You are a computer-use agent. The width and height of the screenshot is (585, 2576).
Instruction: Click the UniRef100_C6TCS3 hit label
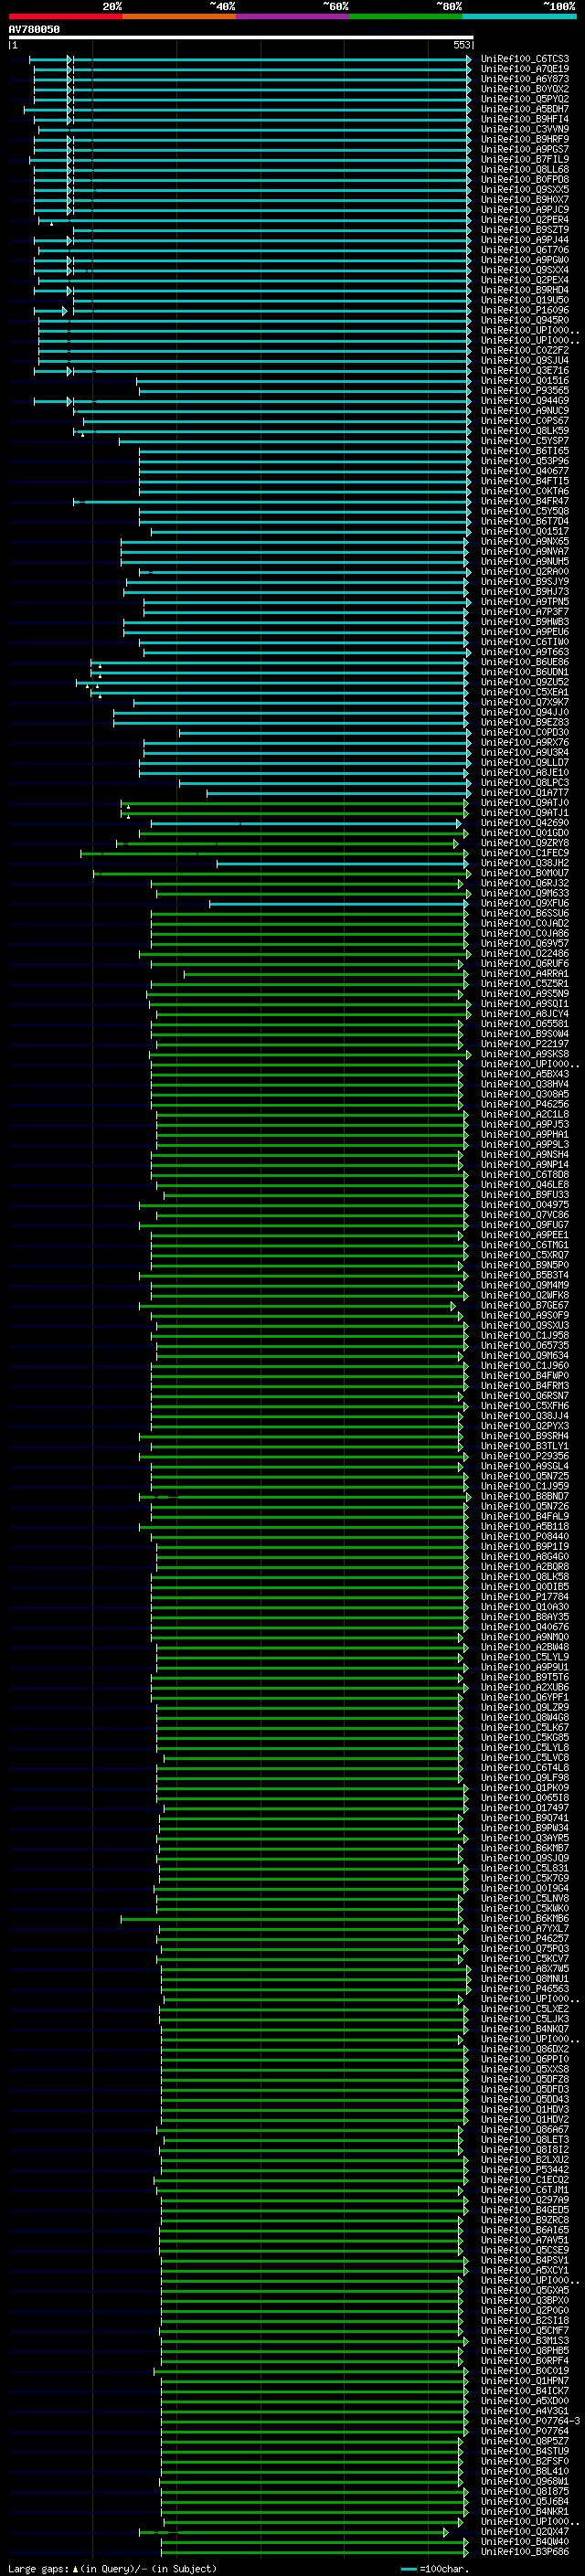tap(525, 59)
